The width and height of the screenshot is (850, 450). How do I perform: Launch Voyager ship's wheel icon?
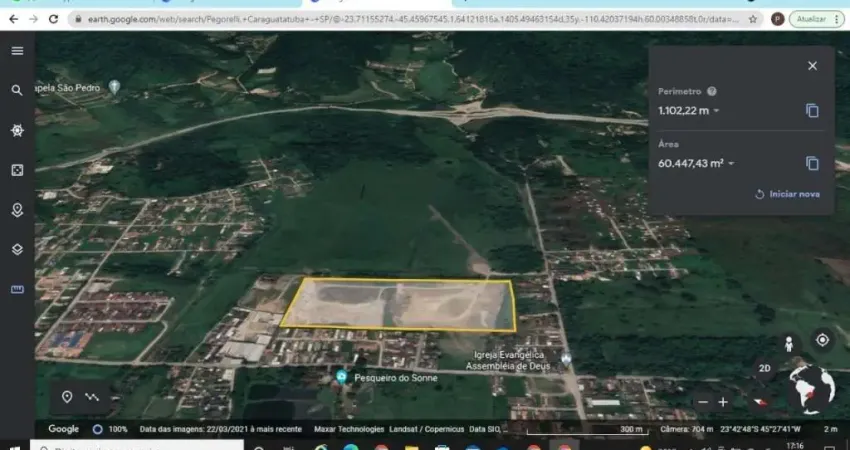[17, 130]
